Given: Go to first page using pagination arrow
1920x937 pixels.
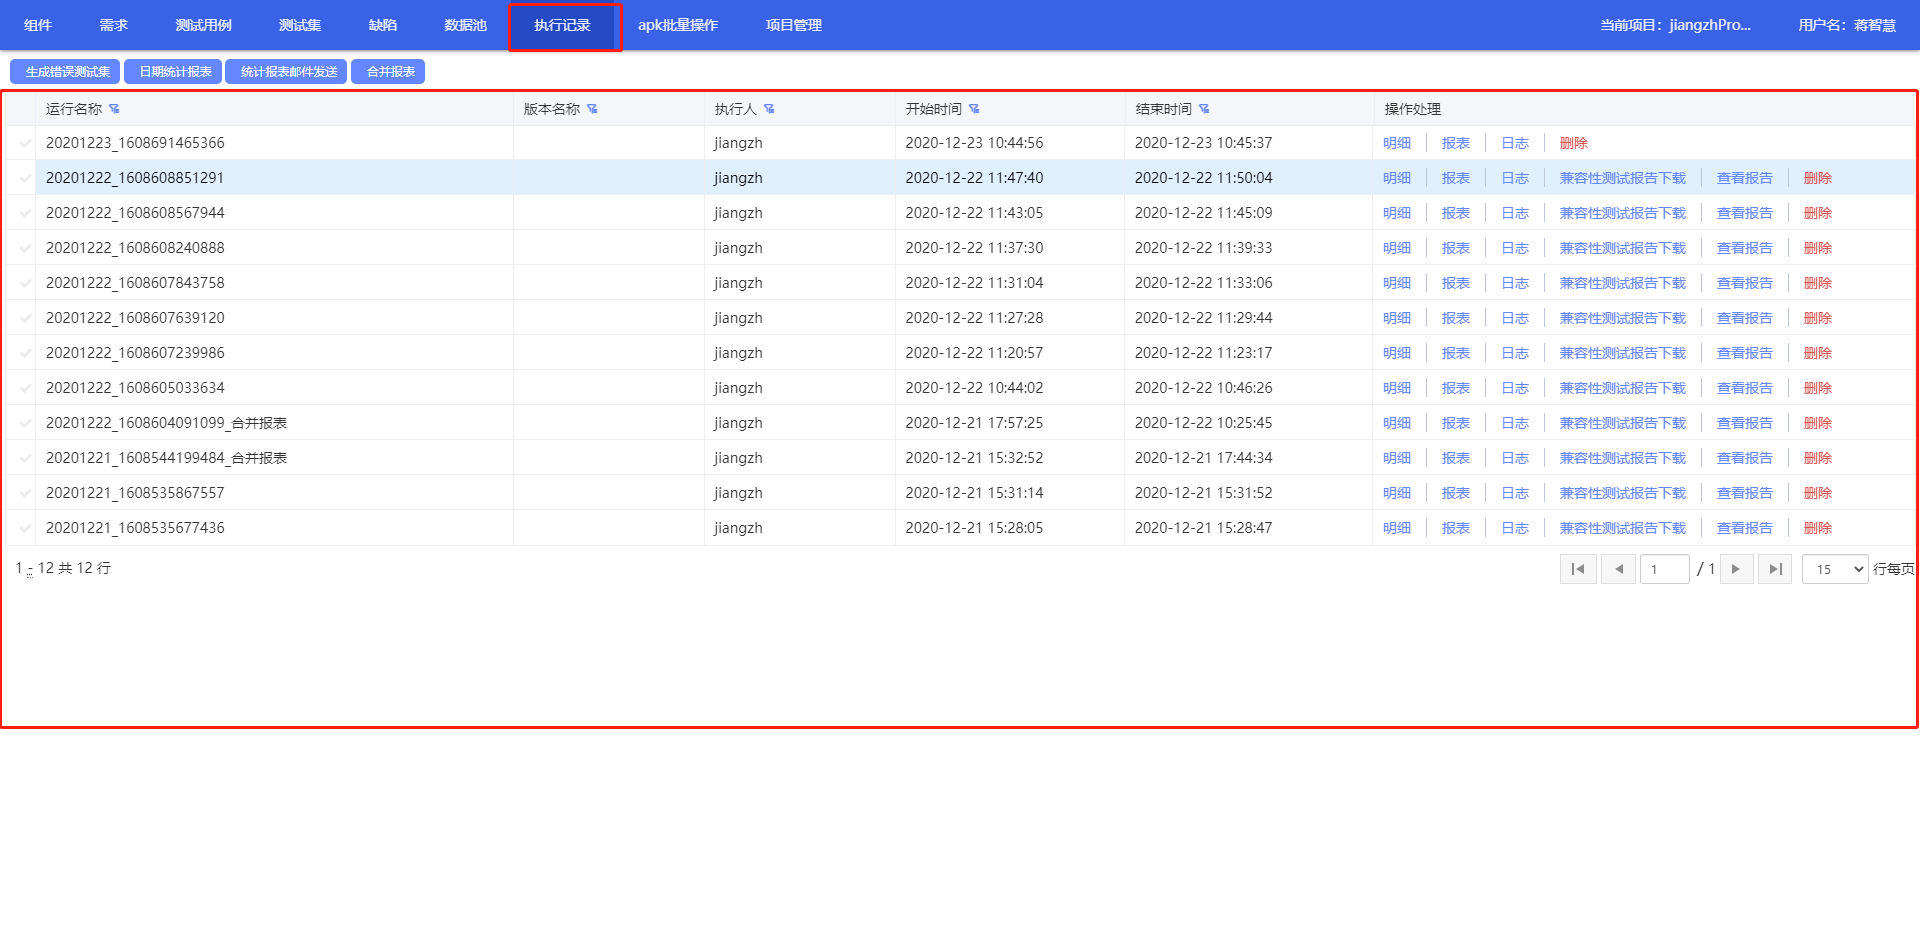Looking at the screenshot, I should [1578, 569].
